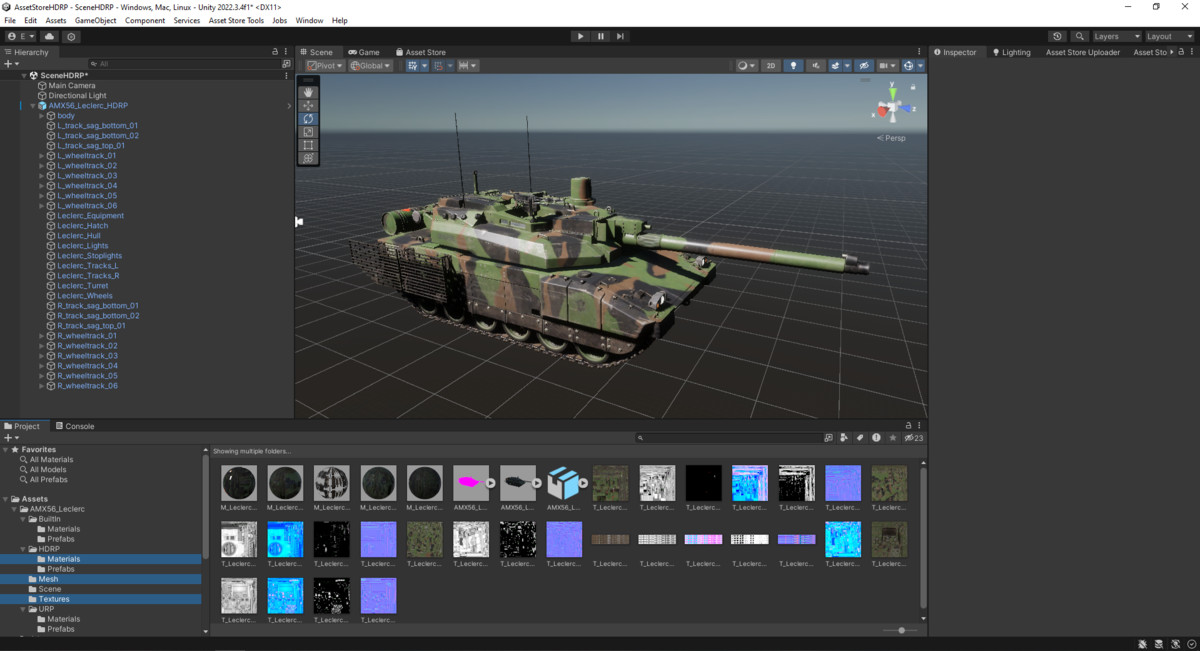This screenshot has height=651, width=1200.
Task: Select the Rect tool in Scene toolbar
Action: tap(308, 145)
